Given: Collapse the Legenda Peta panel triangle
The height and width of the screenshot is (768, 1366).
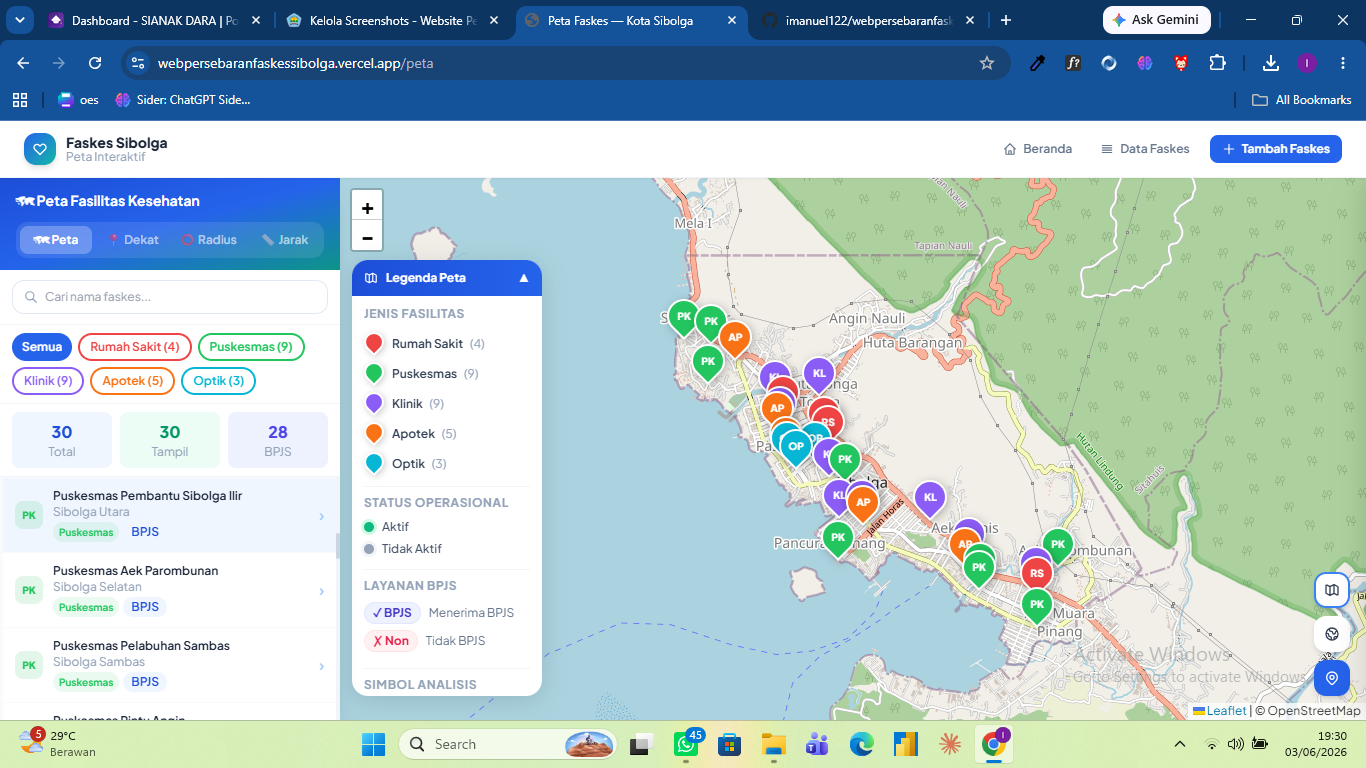Looking at the screenshot, I should (x=524, y=278).
